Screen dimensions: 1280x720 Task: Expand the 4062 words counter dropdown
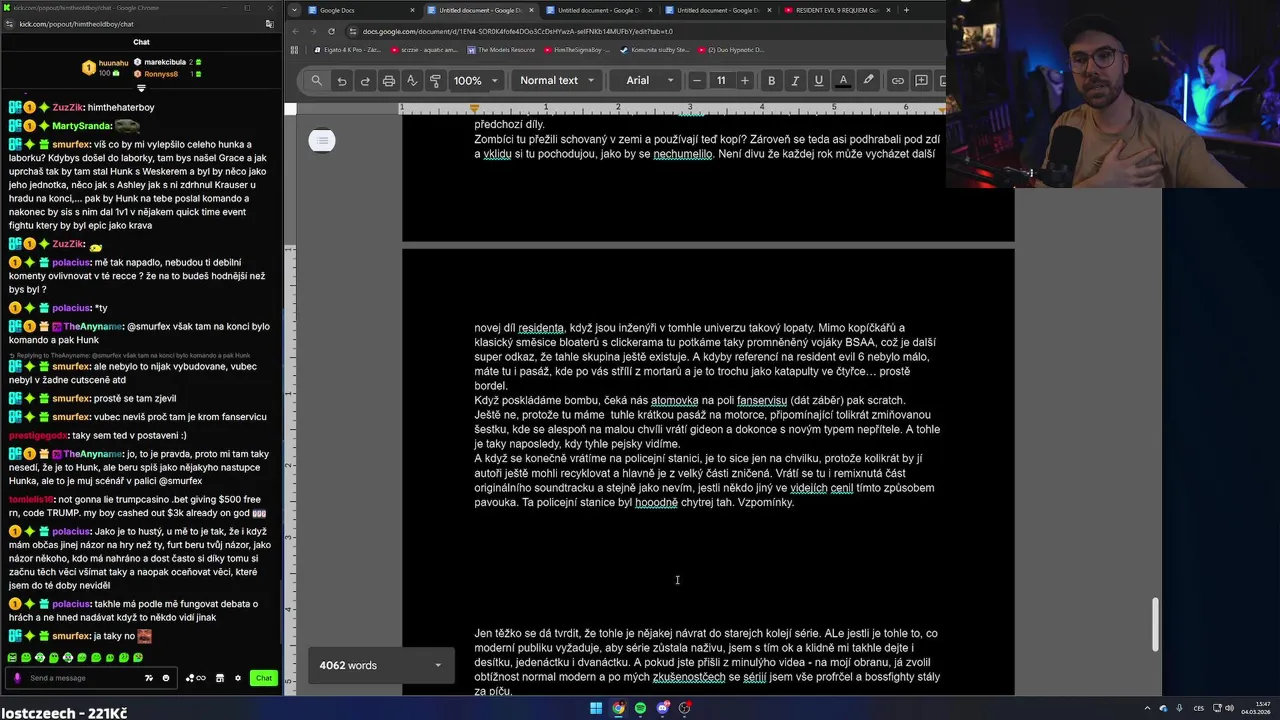click(437, 665)
